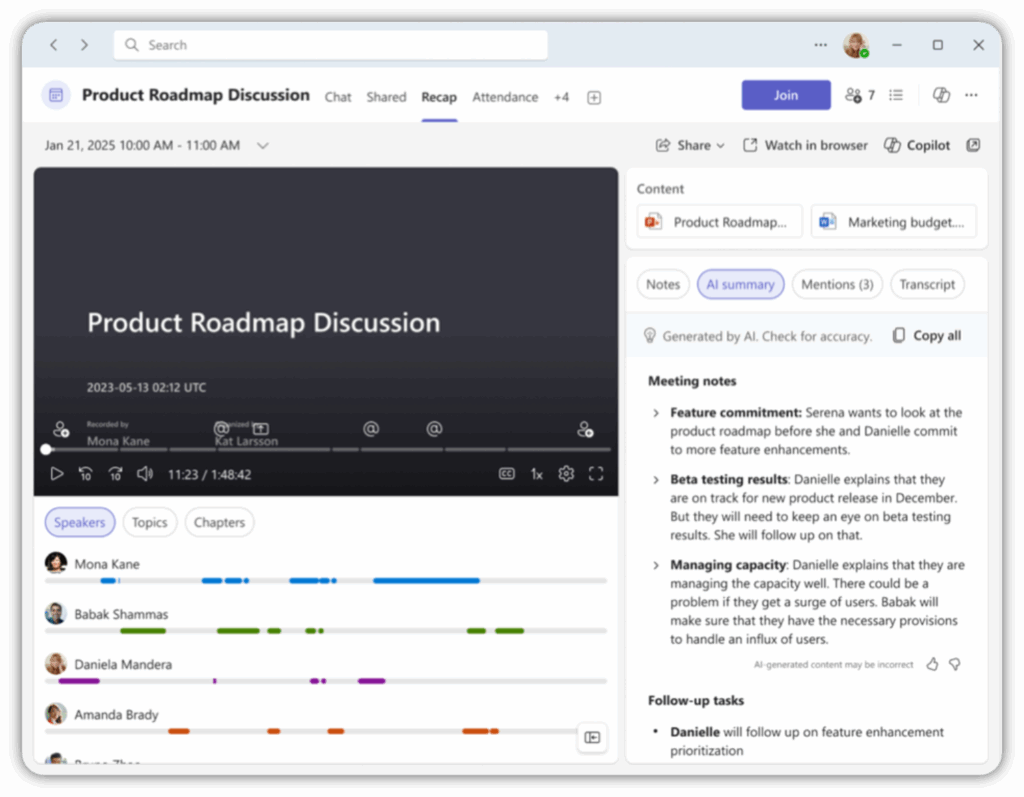The image size is (1024, 797).
Task: Click the Join meeting button
Action: pos(786,95)
